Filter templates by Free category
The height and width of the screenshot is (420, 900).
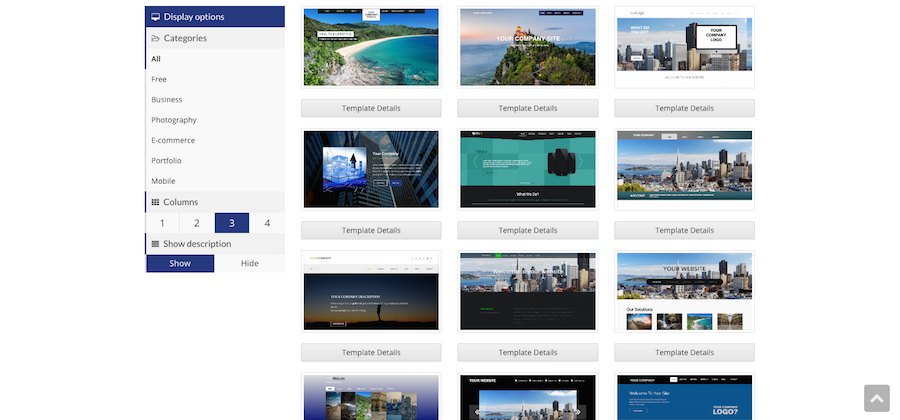215,79
